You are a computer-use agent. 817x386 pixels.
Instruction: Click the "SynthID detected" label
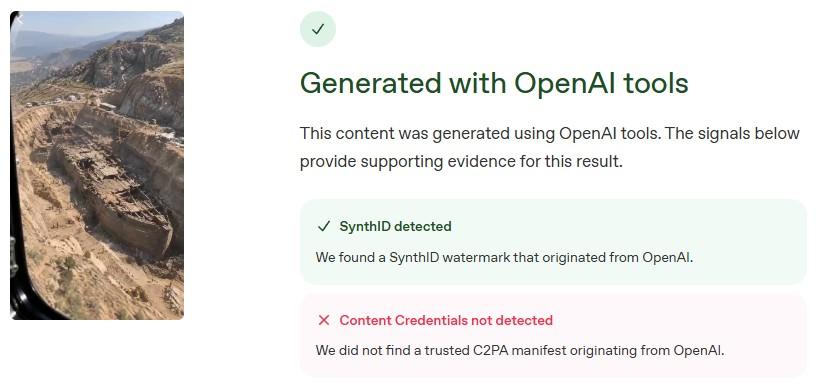tap(395, 226)
